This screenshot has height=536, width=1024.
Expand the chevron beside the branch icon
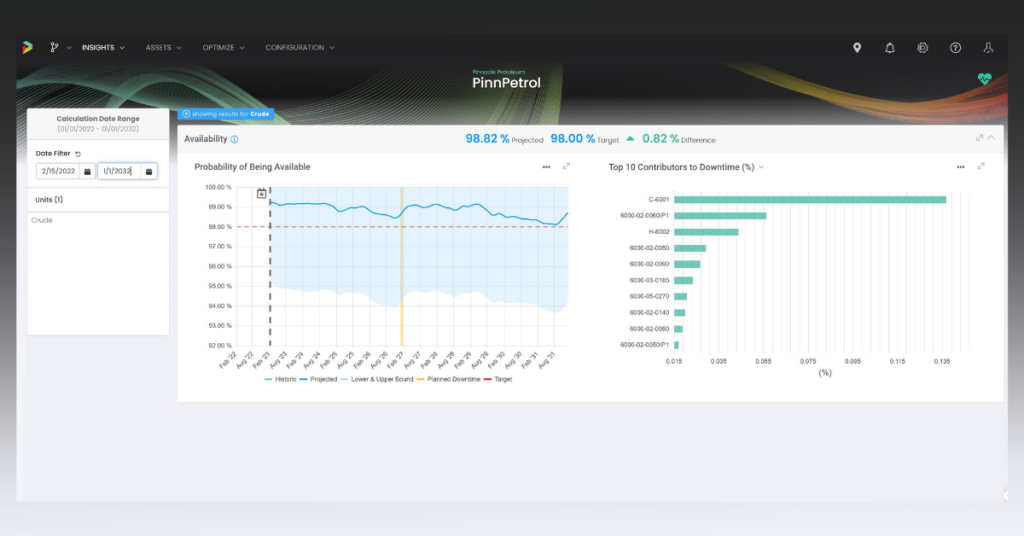tap(69, 48)
